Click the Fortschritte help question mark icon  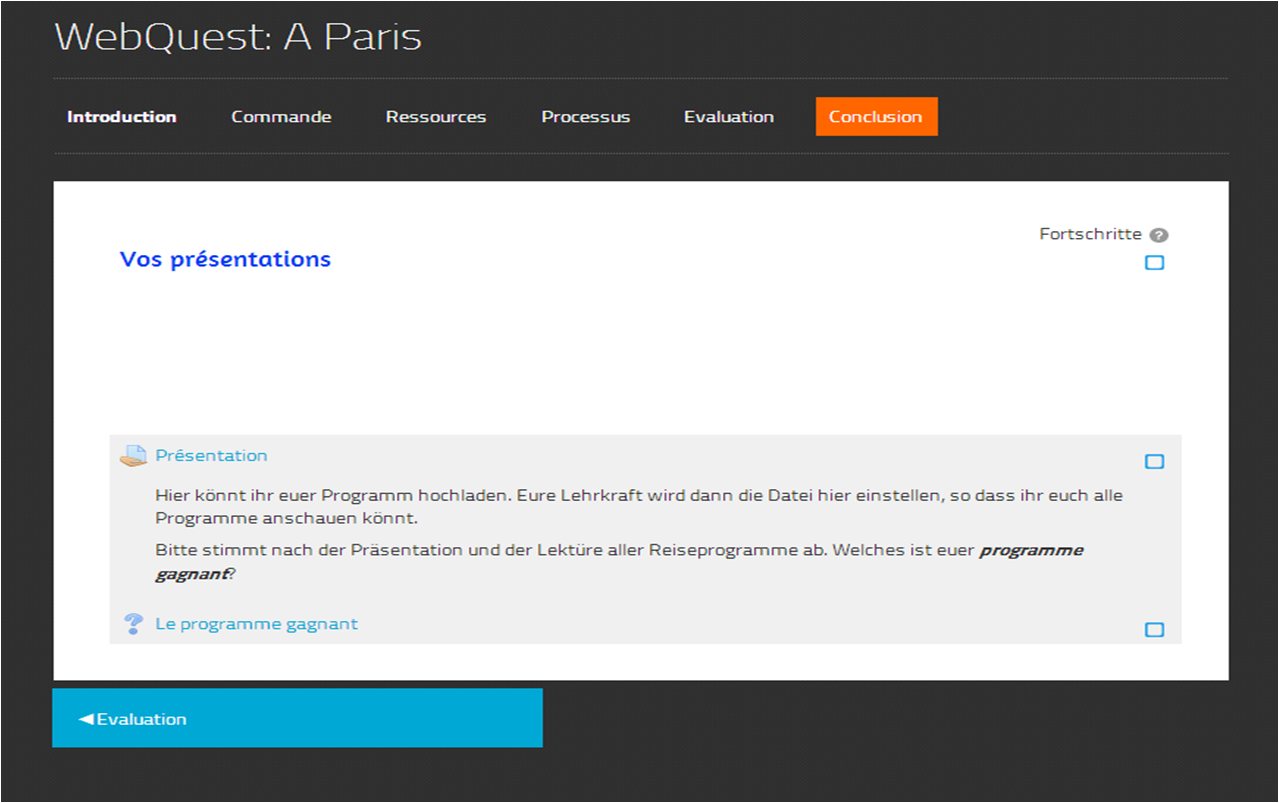click(x=1158, y=235)
